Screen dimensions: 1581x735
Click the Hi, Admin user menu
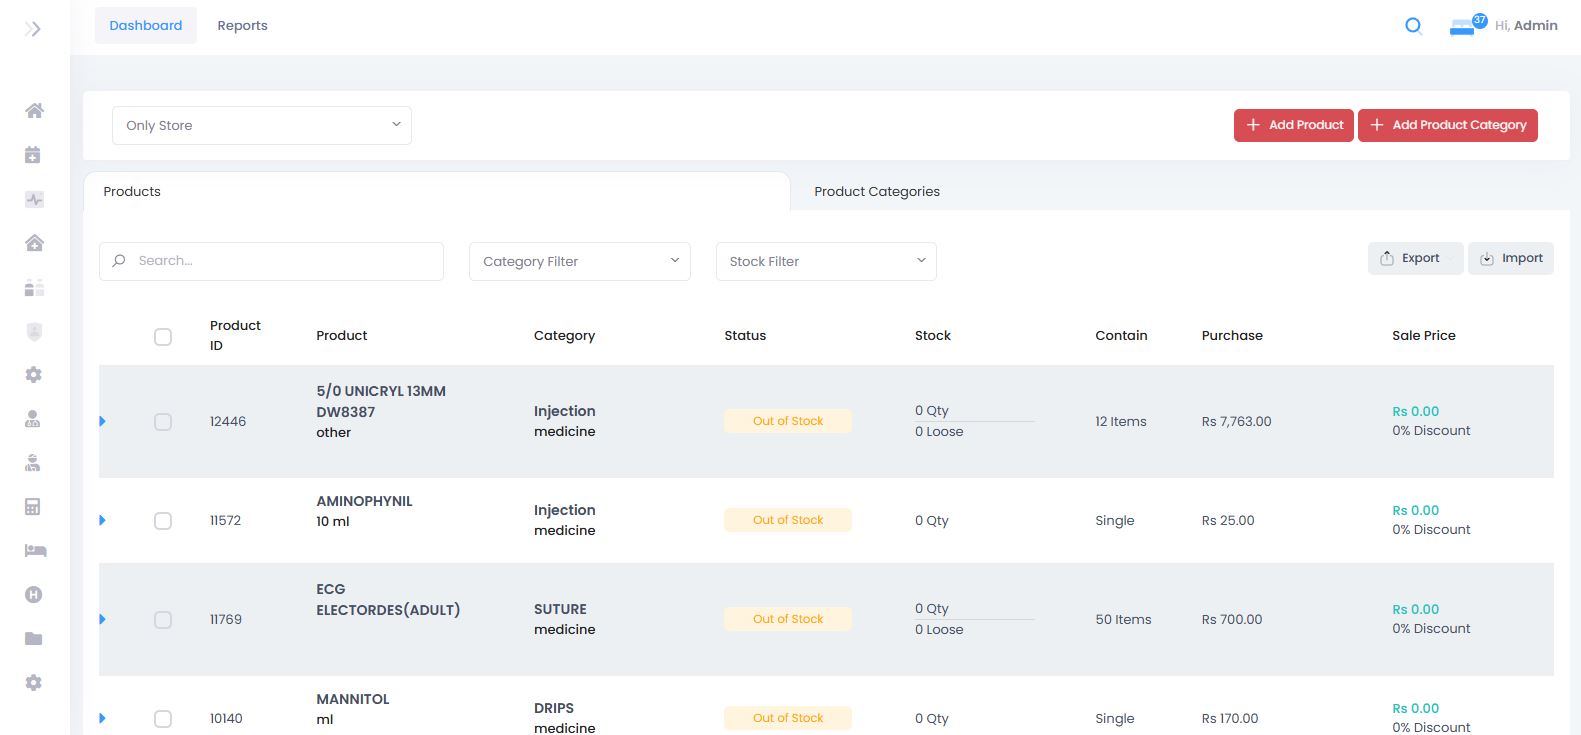[x=1526, y=25]
